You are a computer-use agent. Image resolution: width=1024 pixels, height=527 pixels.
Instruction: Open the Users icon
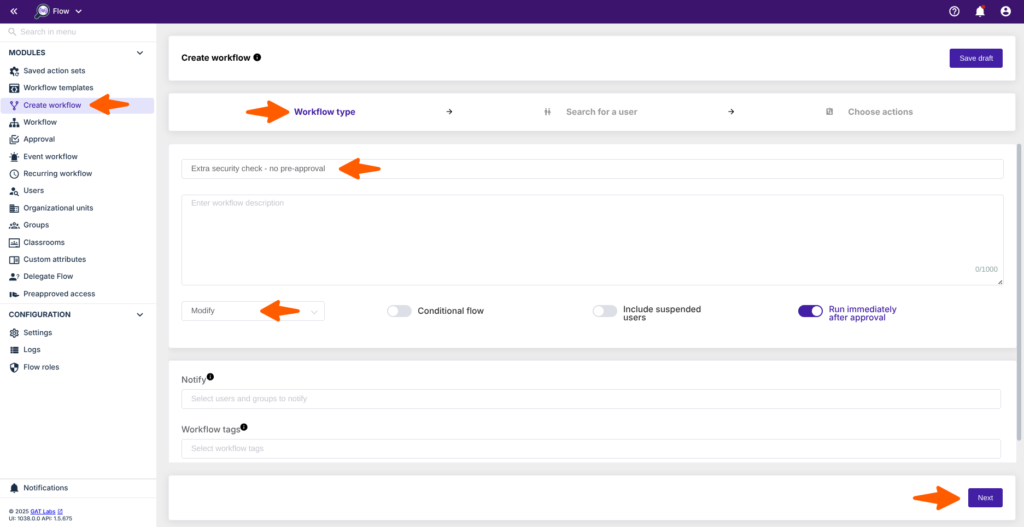[14, 191]
